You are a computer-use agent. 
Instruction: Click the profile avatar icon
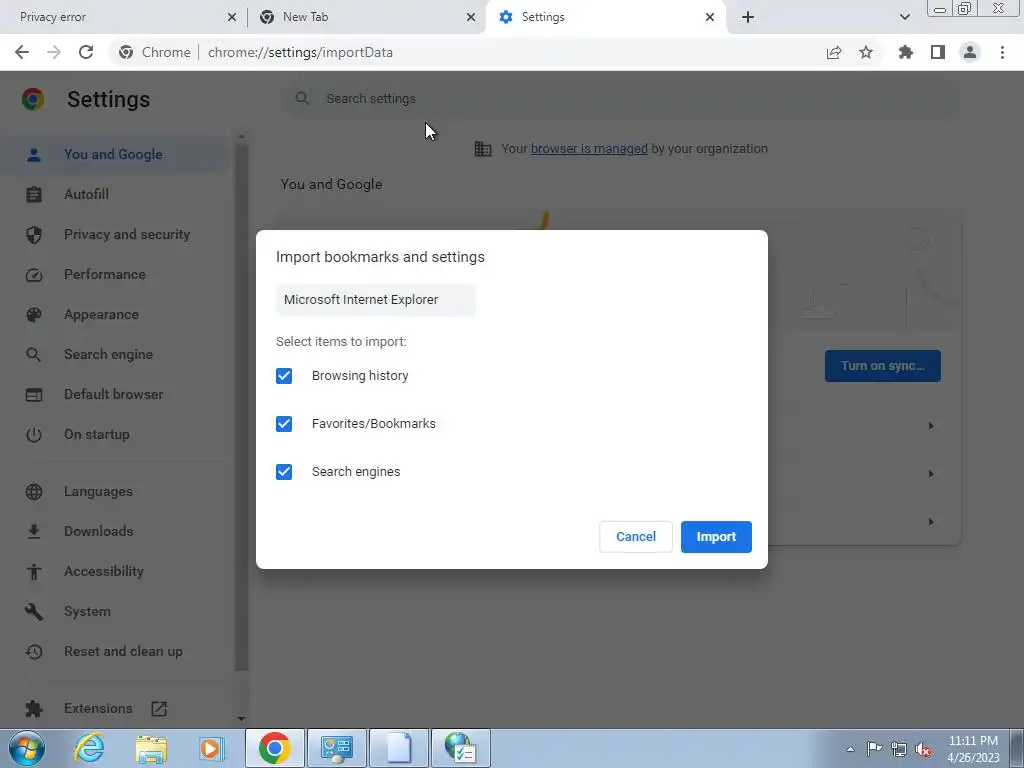(970, 52)
